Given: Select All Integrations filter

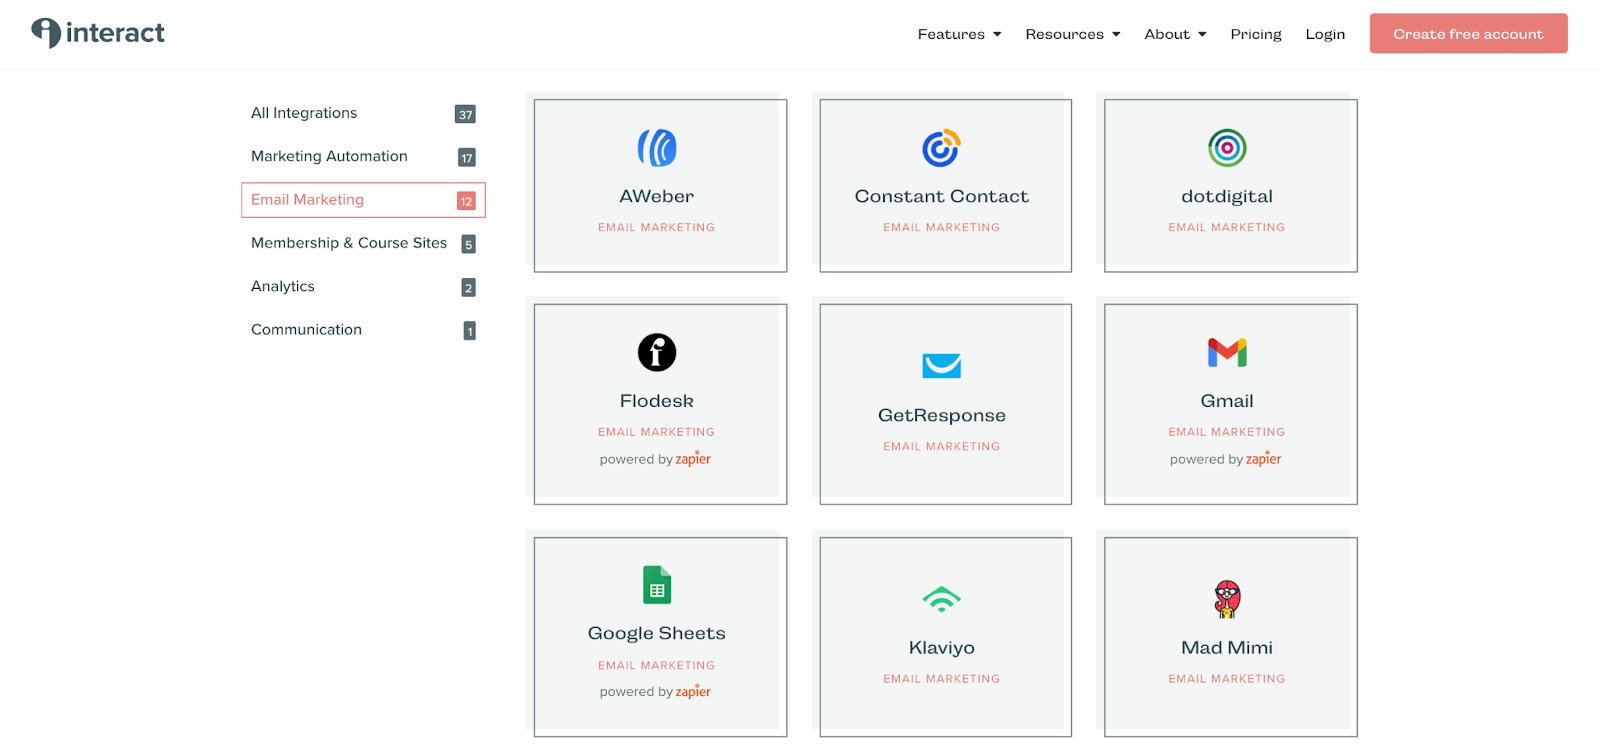Looking at the screenshot, I should [x=363, y=113].
